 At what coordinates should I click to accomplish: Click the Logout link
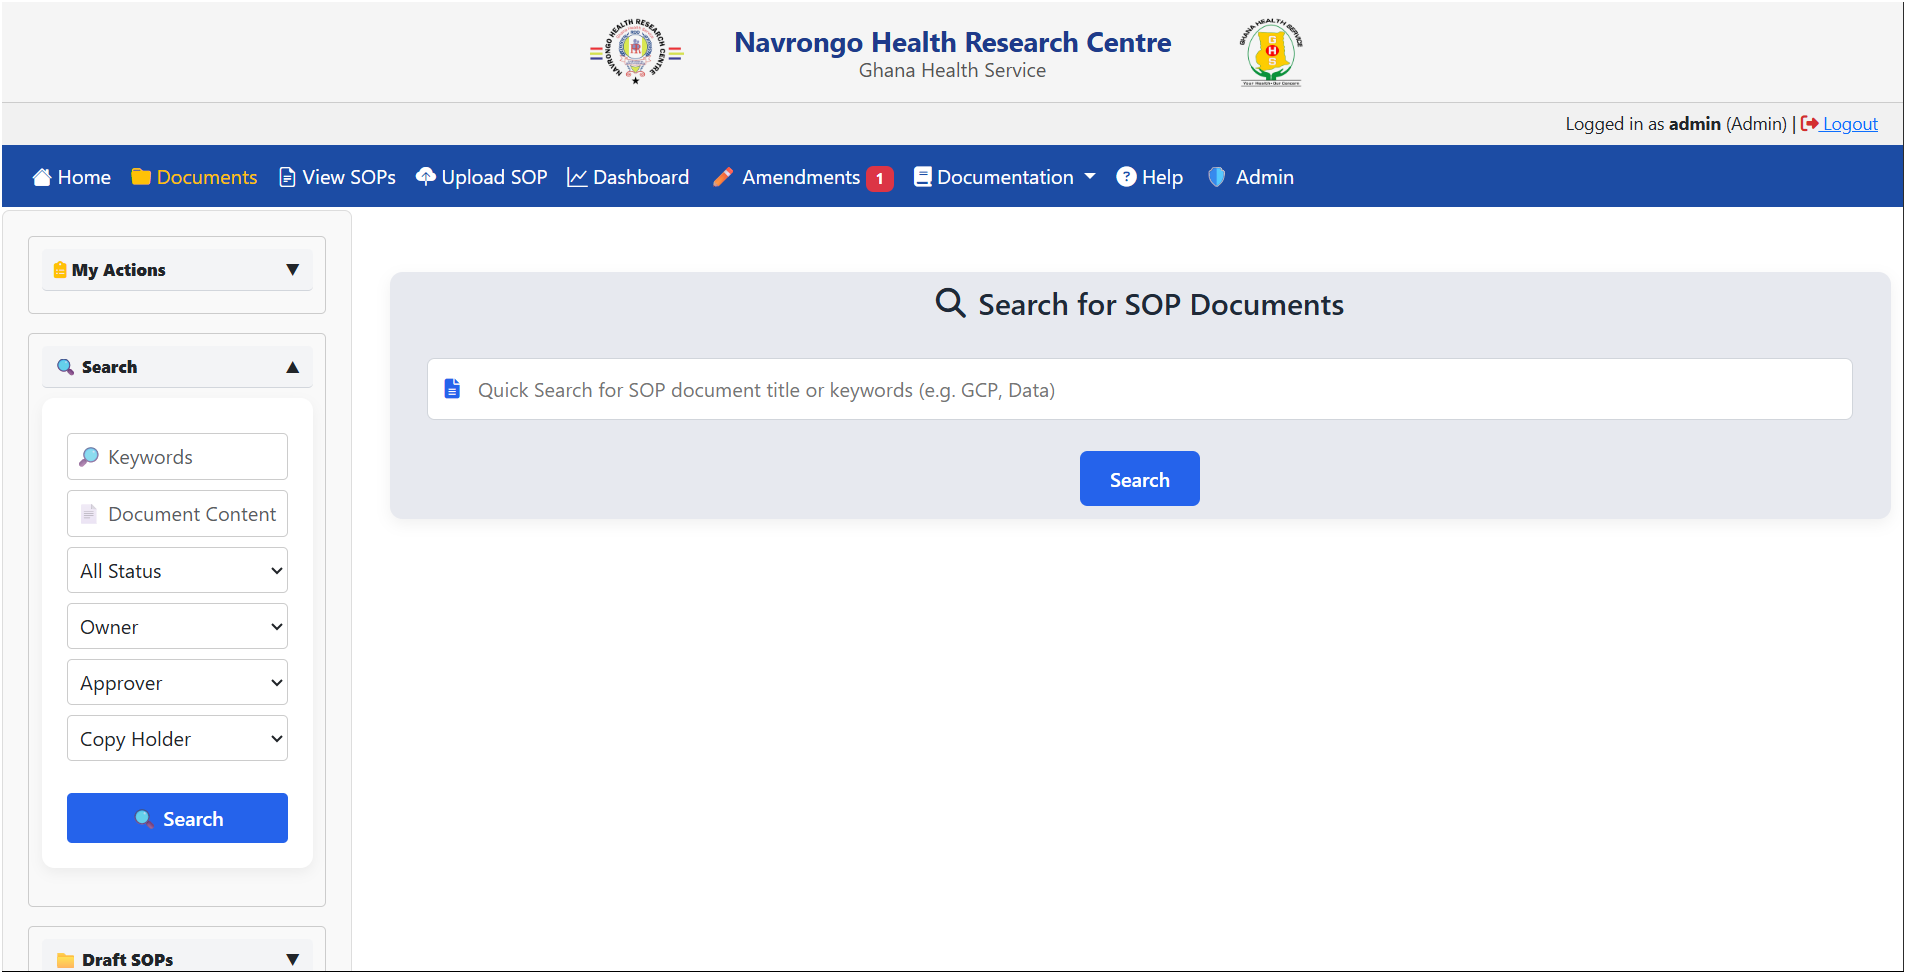(x=1849, y=124)
